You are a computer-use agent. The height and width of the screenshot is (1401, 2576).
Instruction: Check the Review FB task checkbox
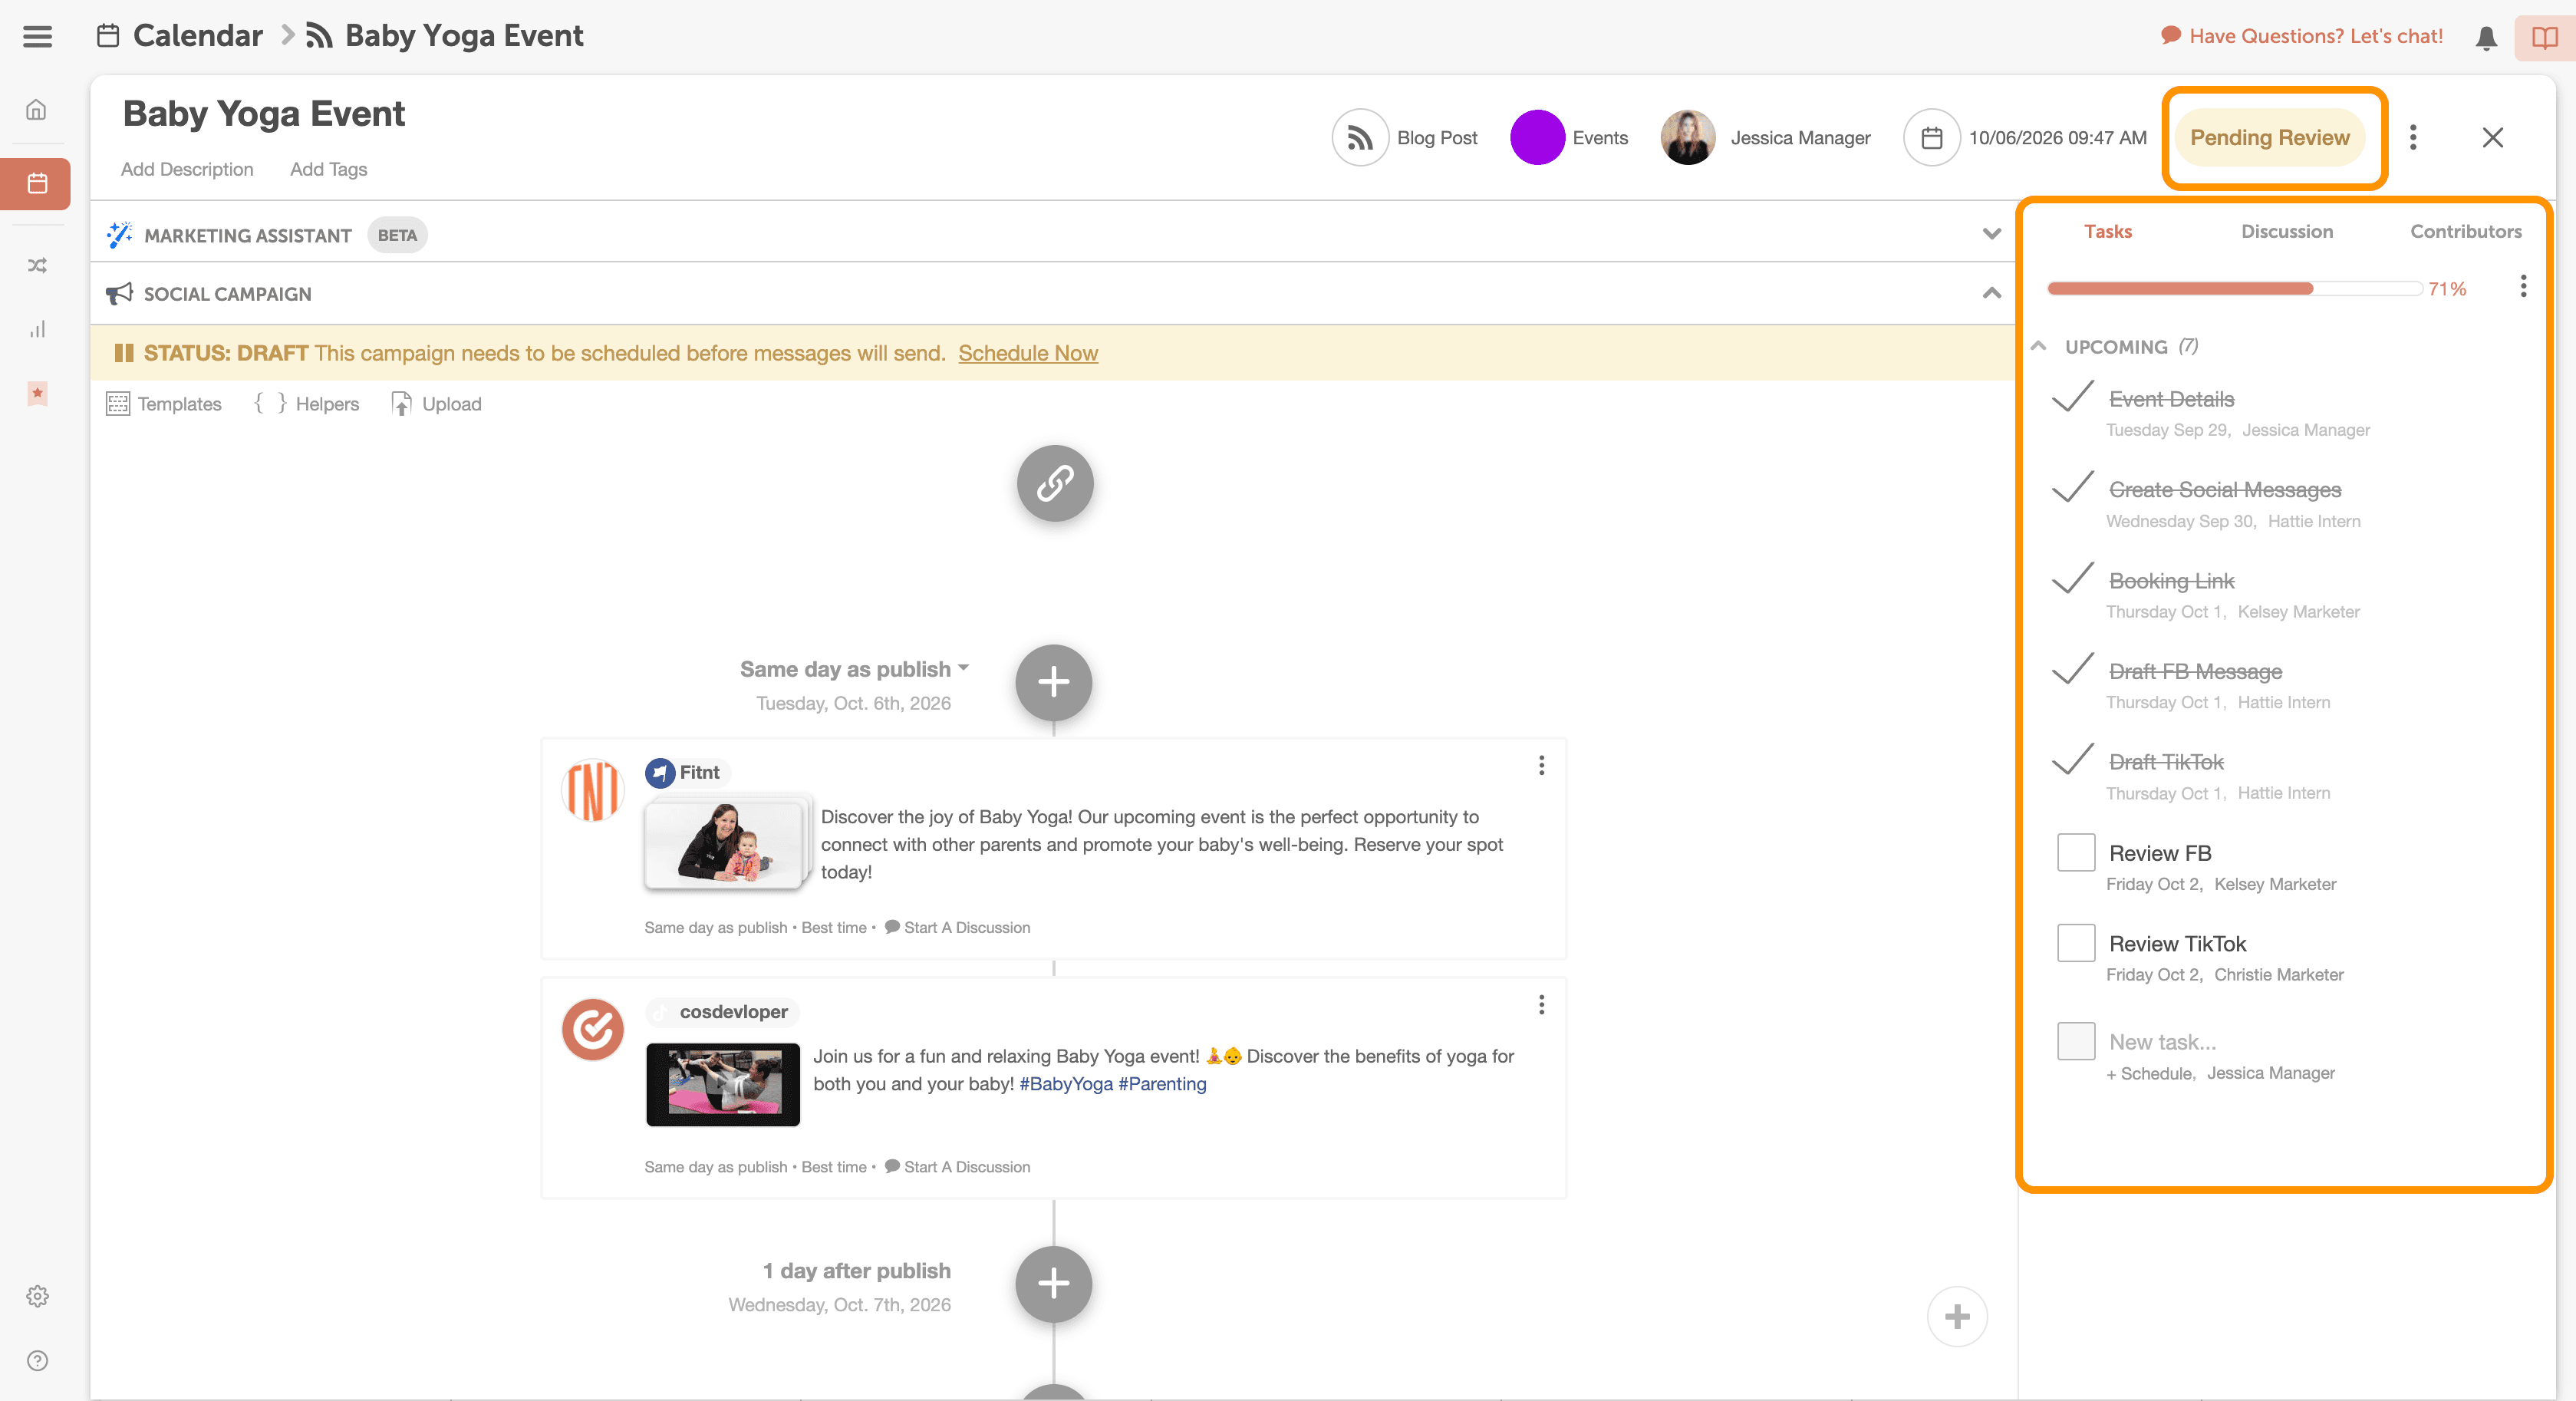pyautogui.click(x=2075, y=852)
